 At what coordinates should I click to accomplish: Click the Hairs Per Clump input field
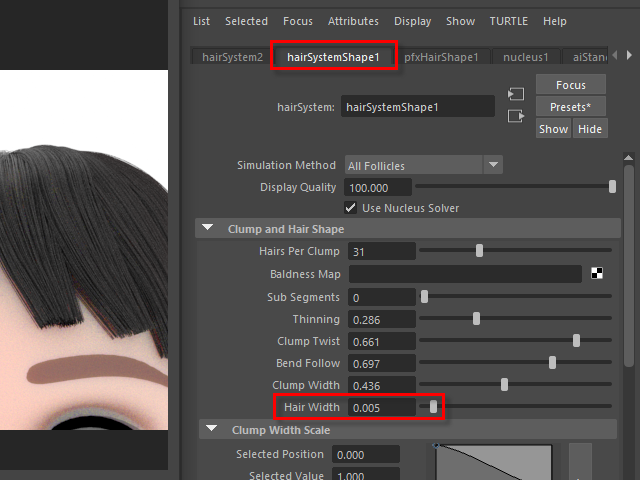pyautogui.click(x=381, y=251)
